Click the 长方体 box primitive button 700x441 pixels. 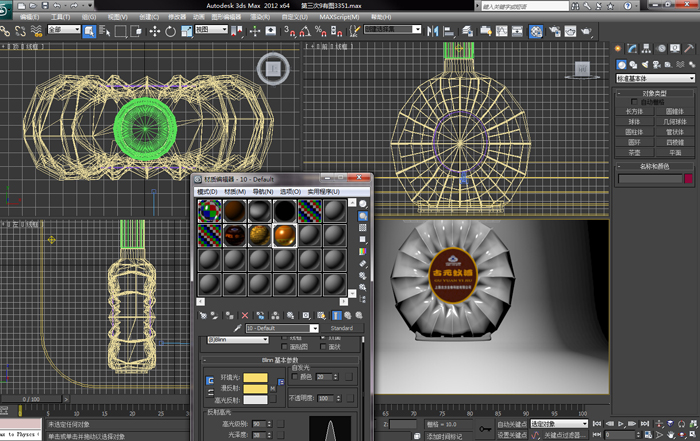(x=634, y=111)
